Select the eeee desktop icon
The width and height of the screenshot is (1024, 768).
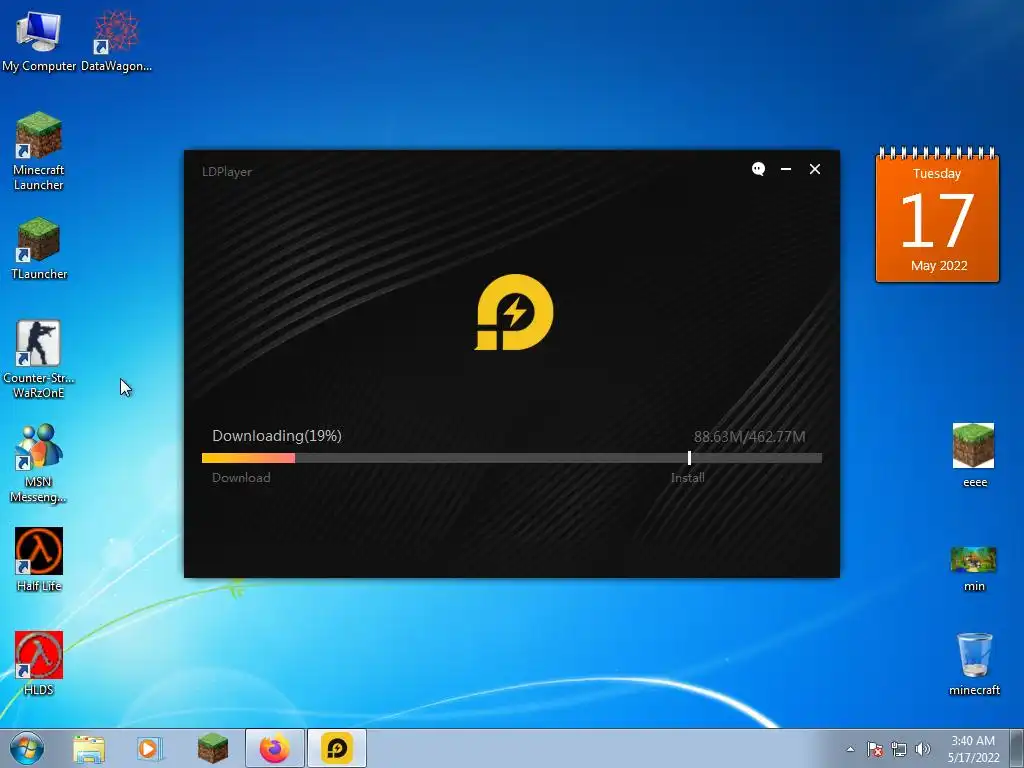(974, 455)
